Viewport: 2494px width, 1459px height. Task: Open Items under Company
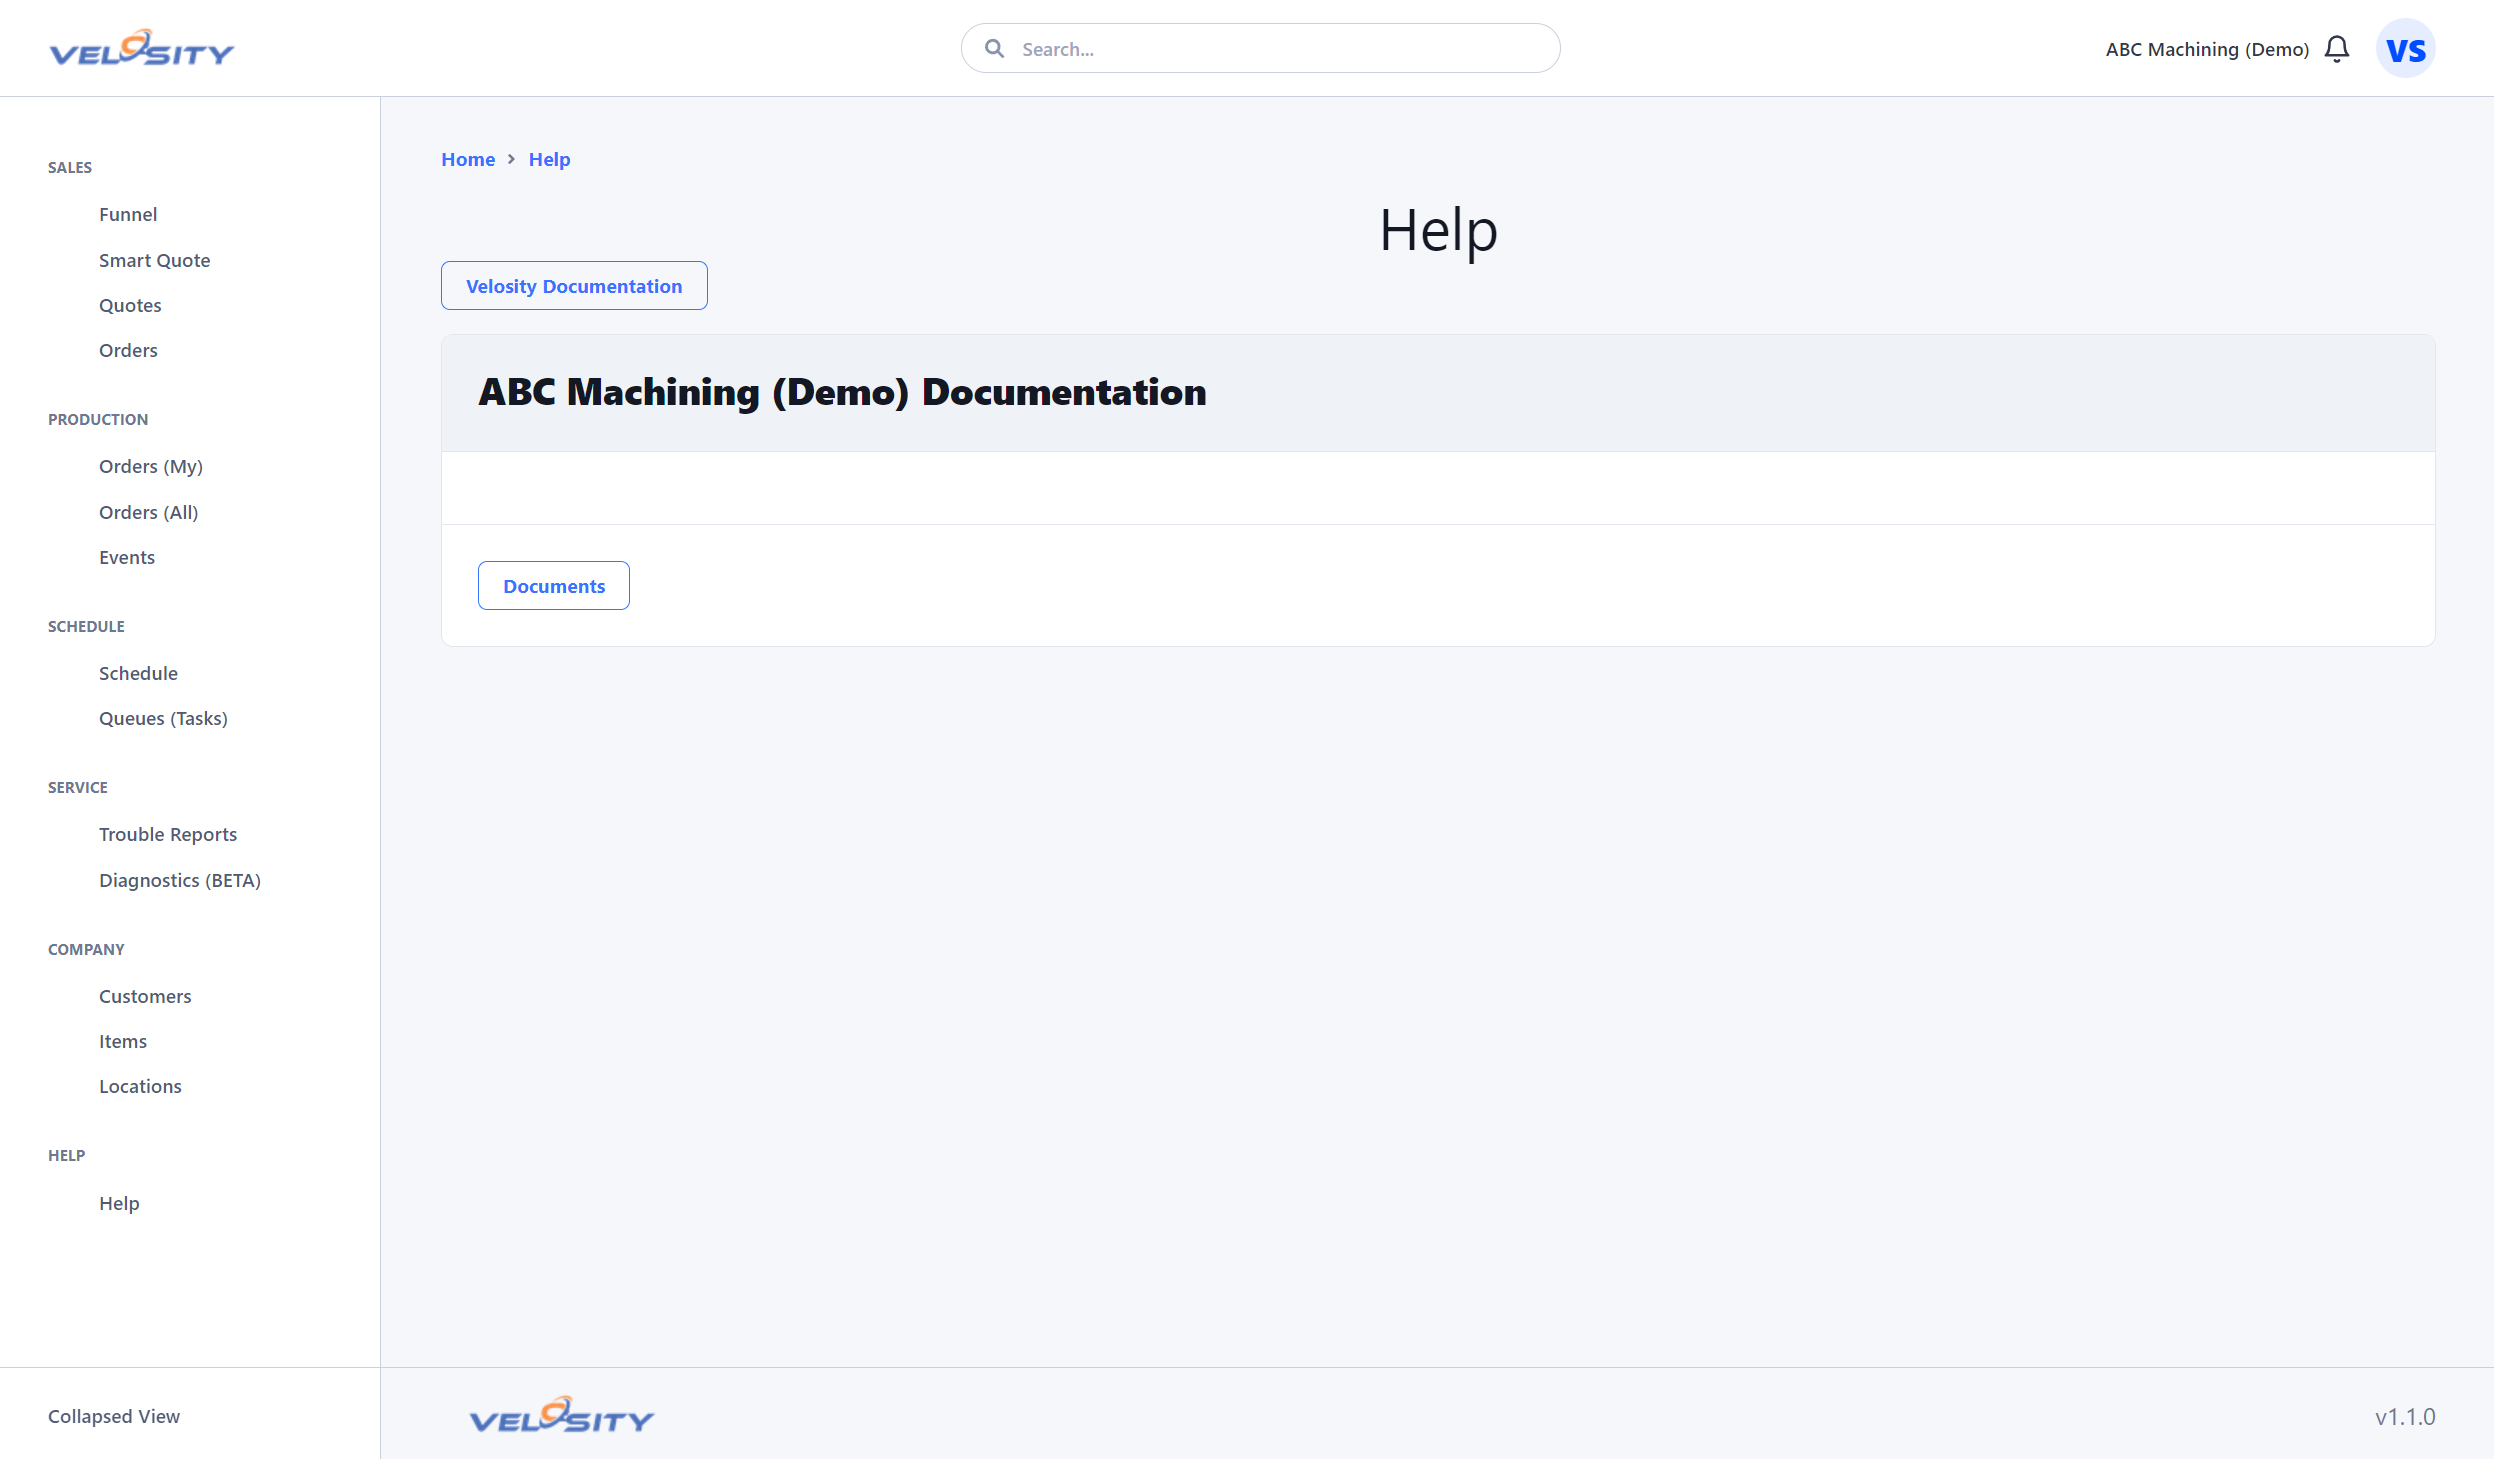tap(123, 1042)
